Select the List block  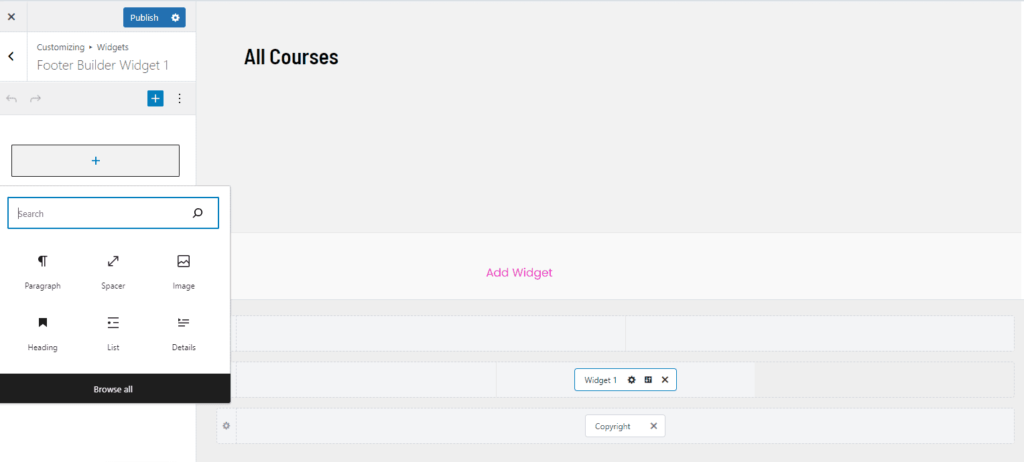pyautogui.click(x=113, y=333)
